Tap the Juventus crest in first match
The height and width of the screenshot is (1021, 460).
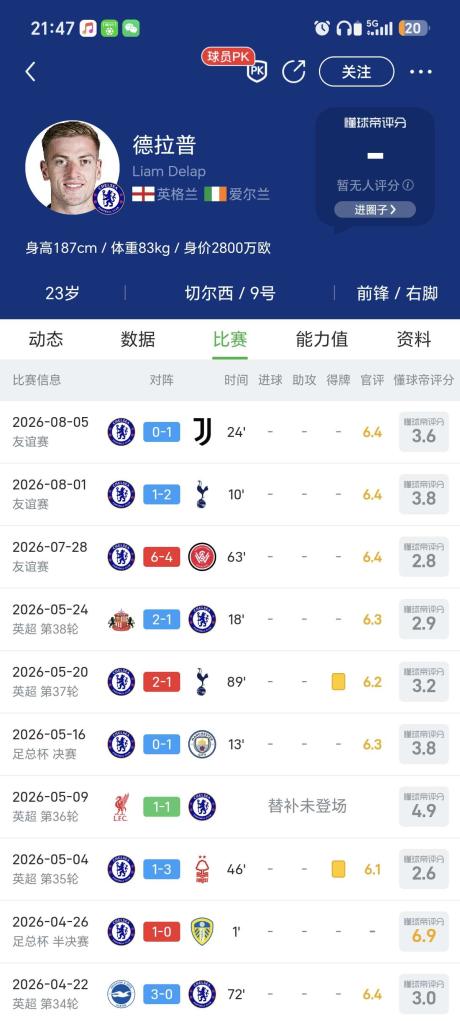tap(202, 432)
